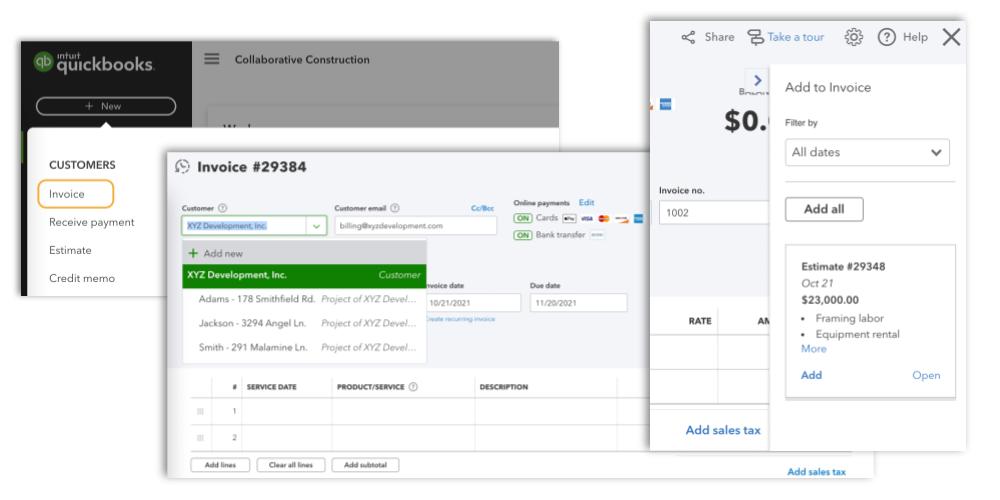
Task: Click the Apple Pay icon in Online payments
Action: 570,218
